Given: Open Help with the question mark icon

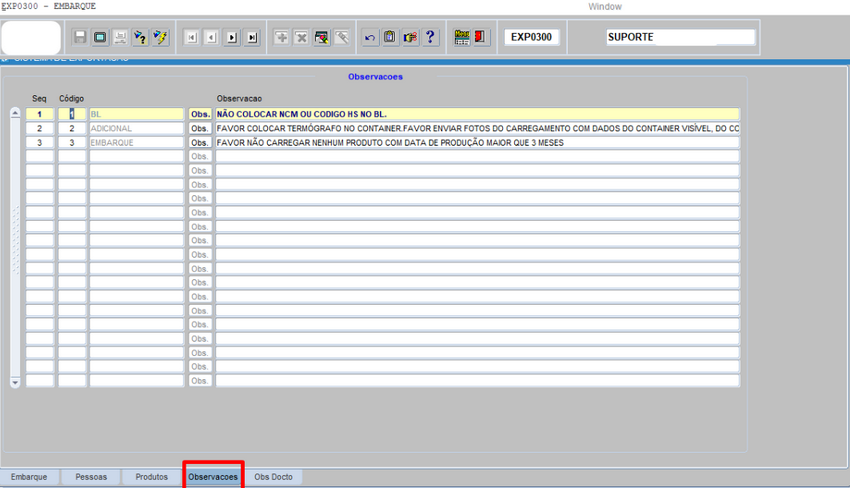Looking at the screenshot, I should 430,37.
